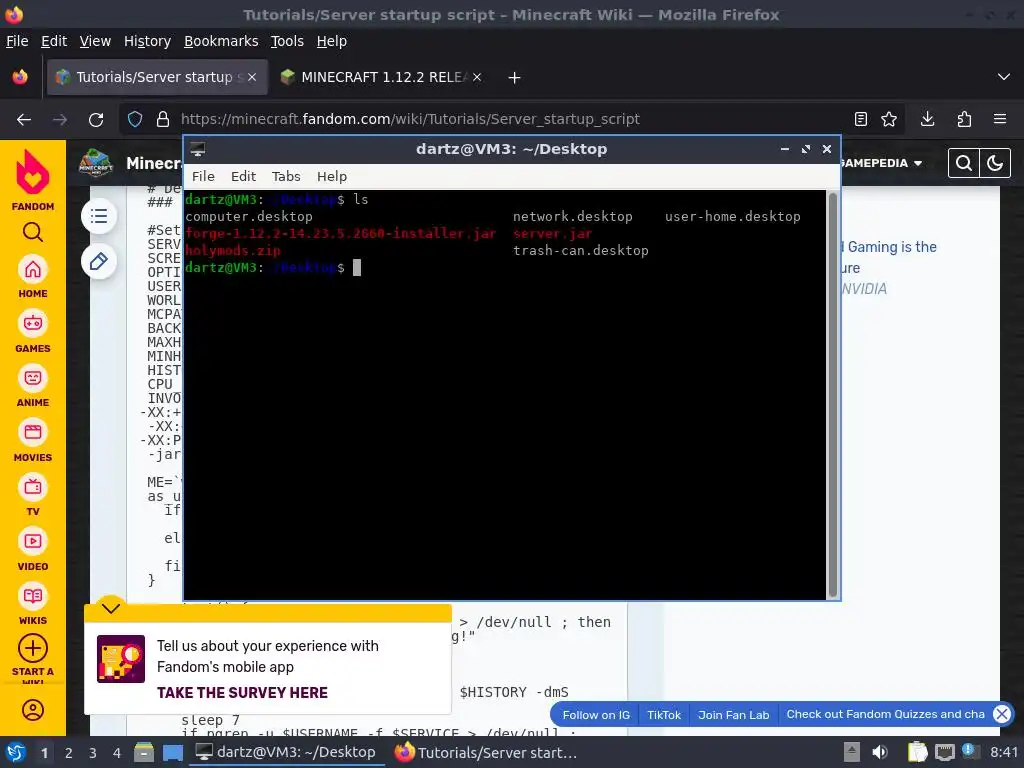Open Fandom Anime section
Image resolution: width=1024 pixels, height=768 pixels.
pos(33,387)
